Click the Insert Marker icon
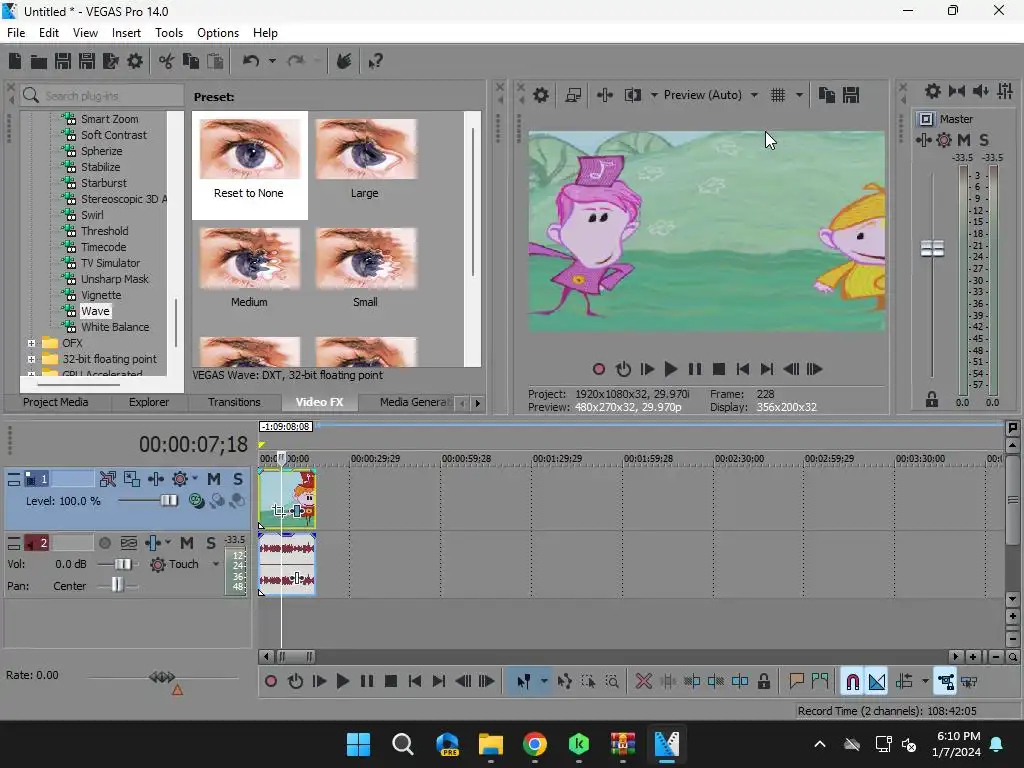This screenshot has width=1024, height=768. click(x=796, y=682)
